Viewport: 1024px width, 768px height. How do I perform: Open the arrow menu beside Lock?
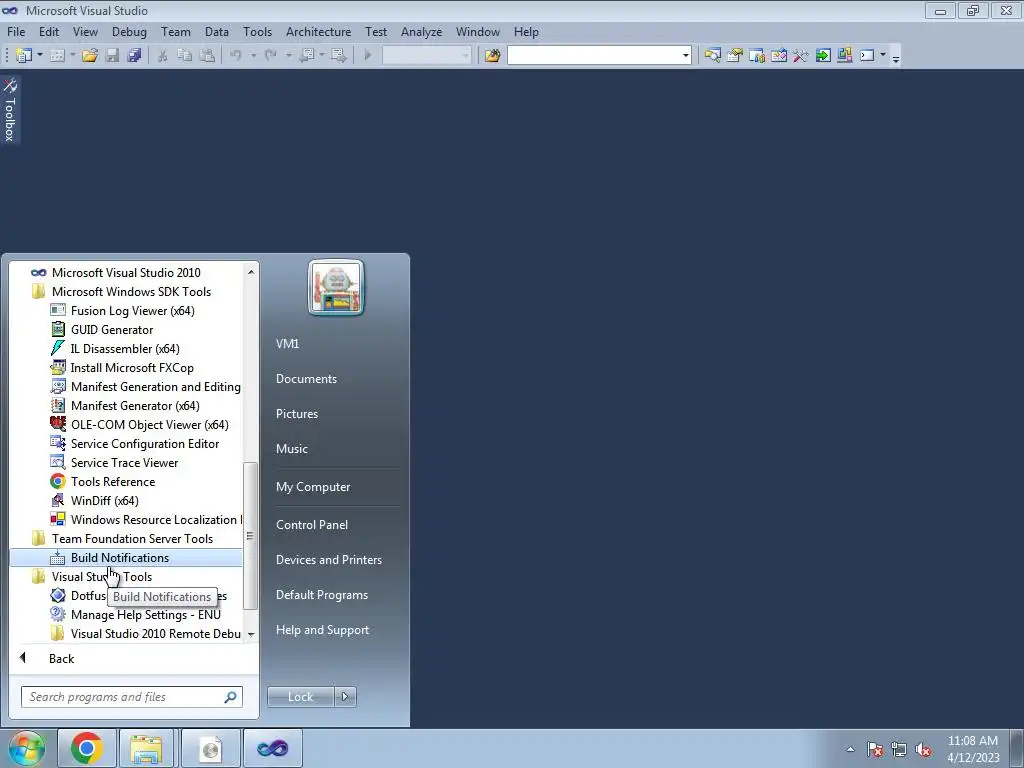click(x=345, y=697)
